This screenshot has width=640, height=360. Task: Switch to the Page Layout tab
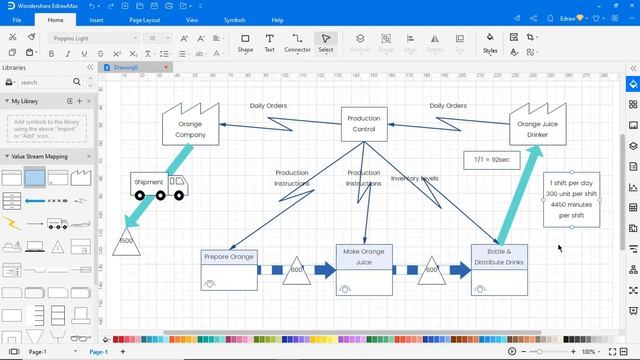(x=144, y=20)
